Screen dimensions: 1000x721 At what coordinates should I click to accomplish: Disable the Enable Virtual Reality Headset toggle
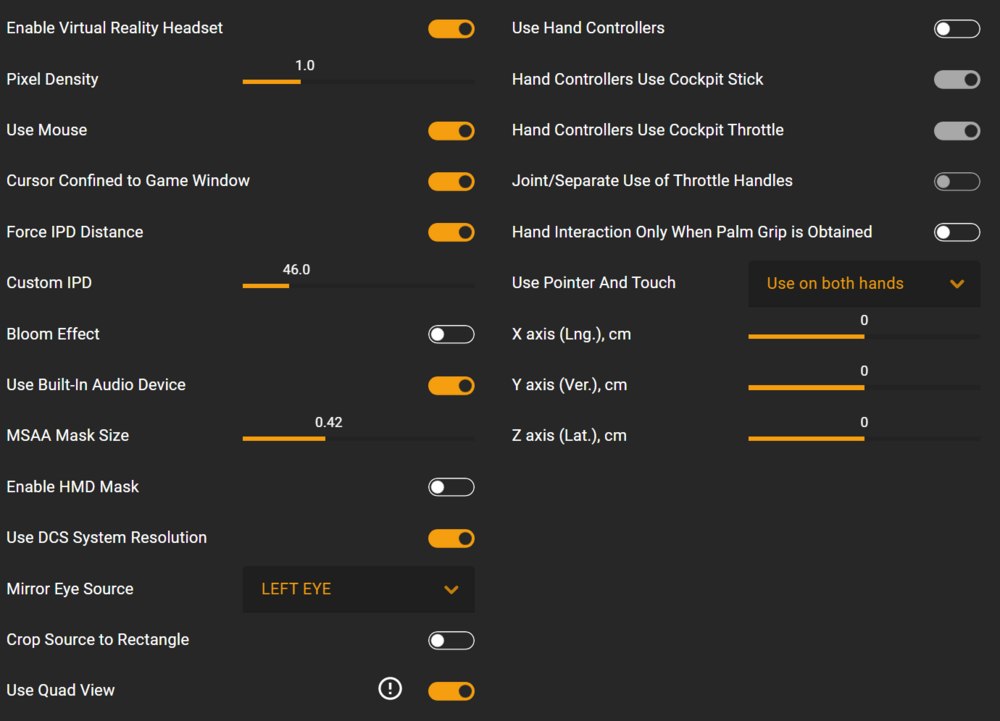point(451,29)
